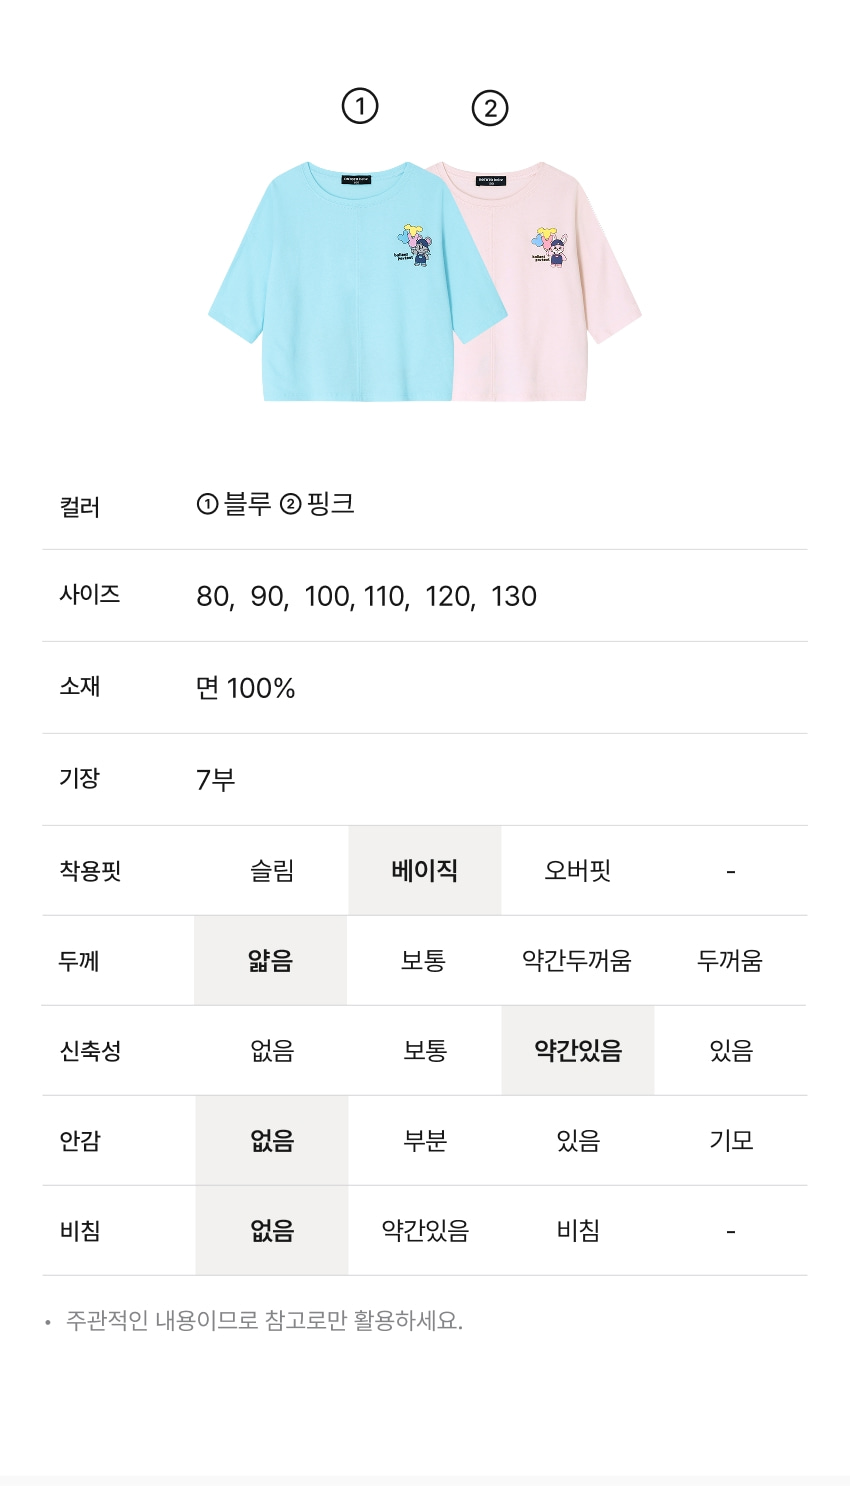Click the cartoon character print on the pink shirt
The image size is (850, 1486).
click(x=549, y=248)
